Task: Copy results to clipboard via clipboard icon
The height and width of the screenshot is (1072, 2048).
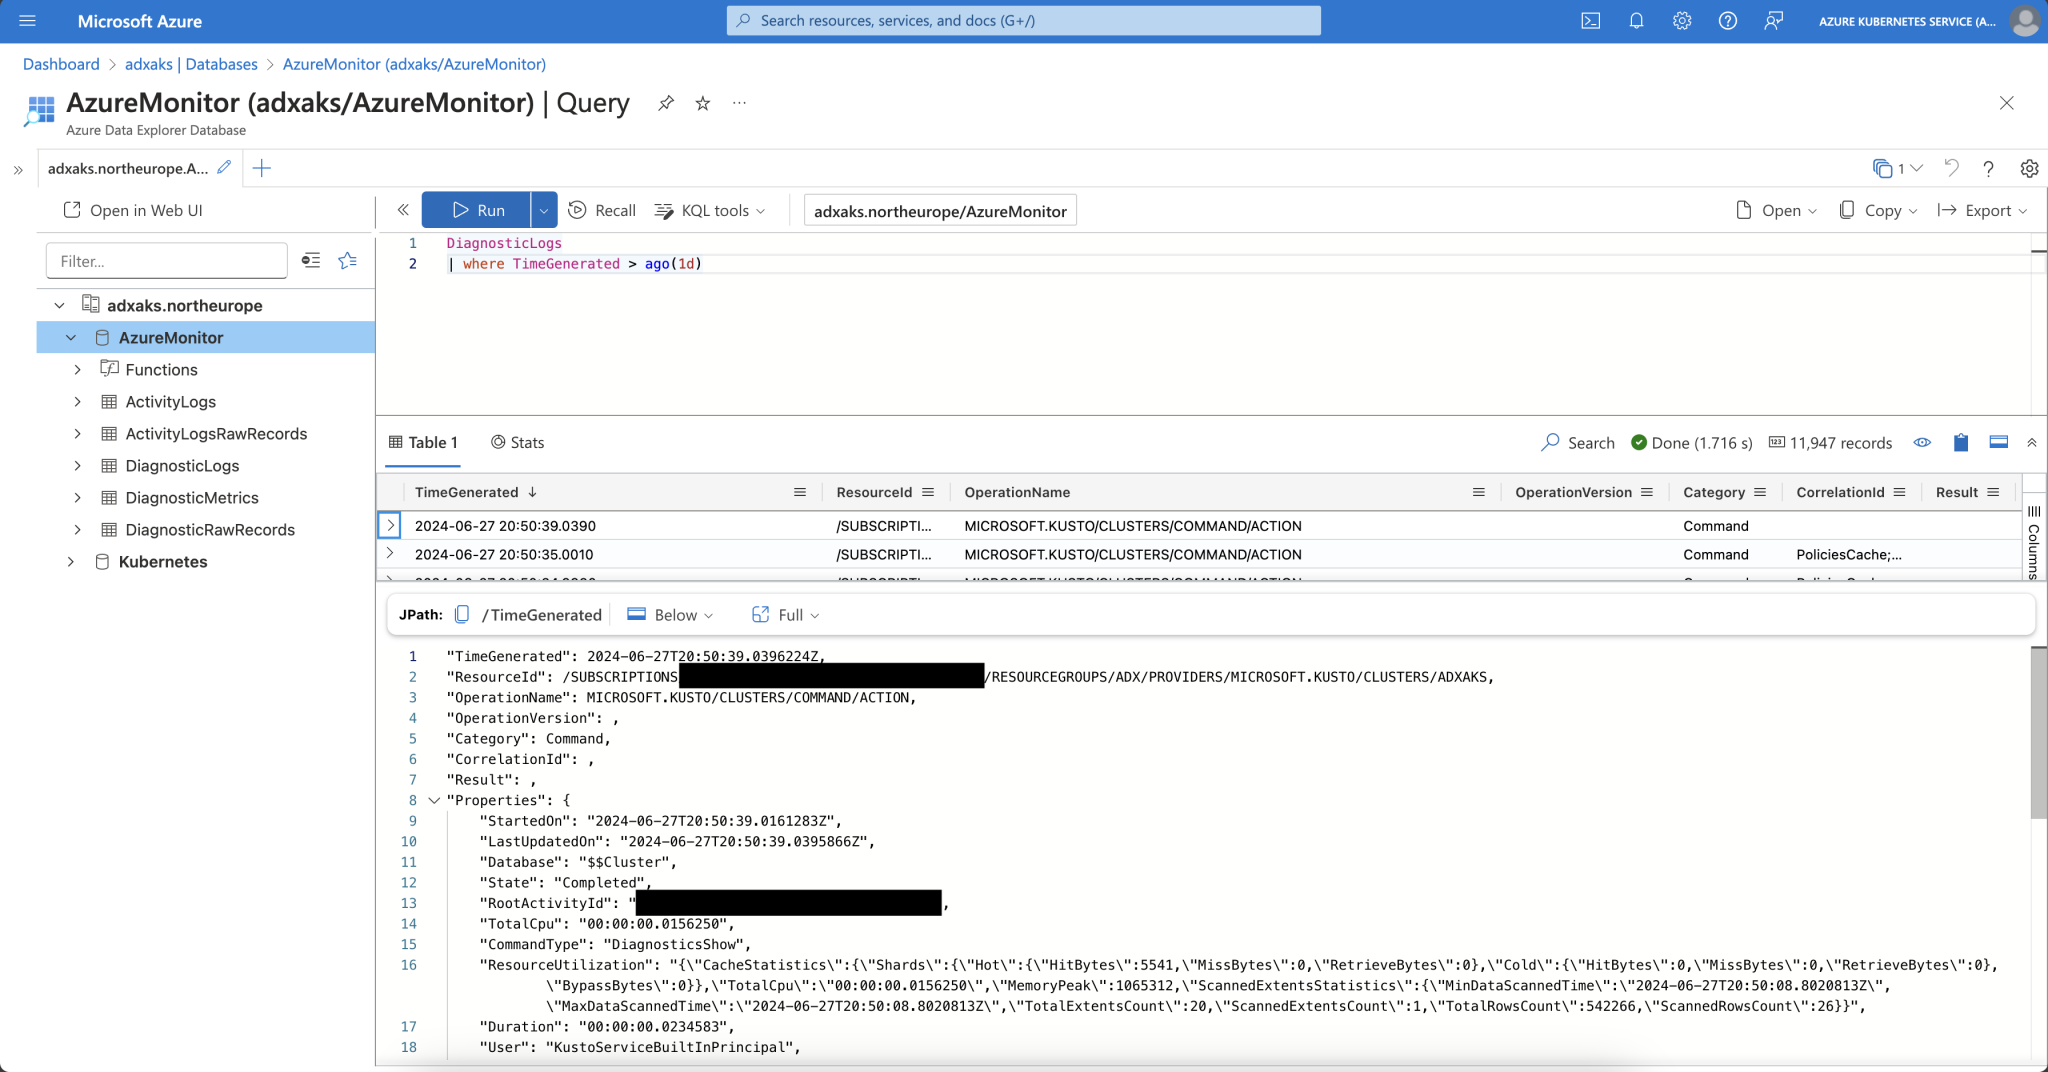Action: (1959, 442)
